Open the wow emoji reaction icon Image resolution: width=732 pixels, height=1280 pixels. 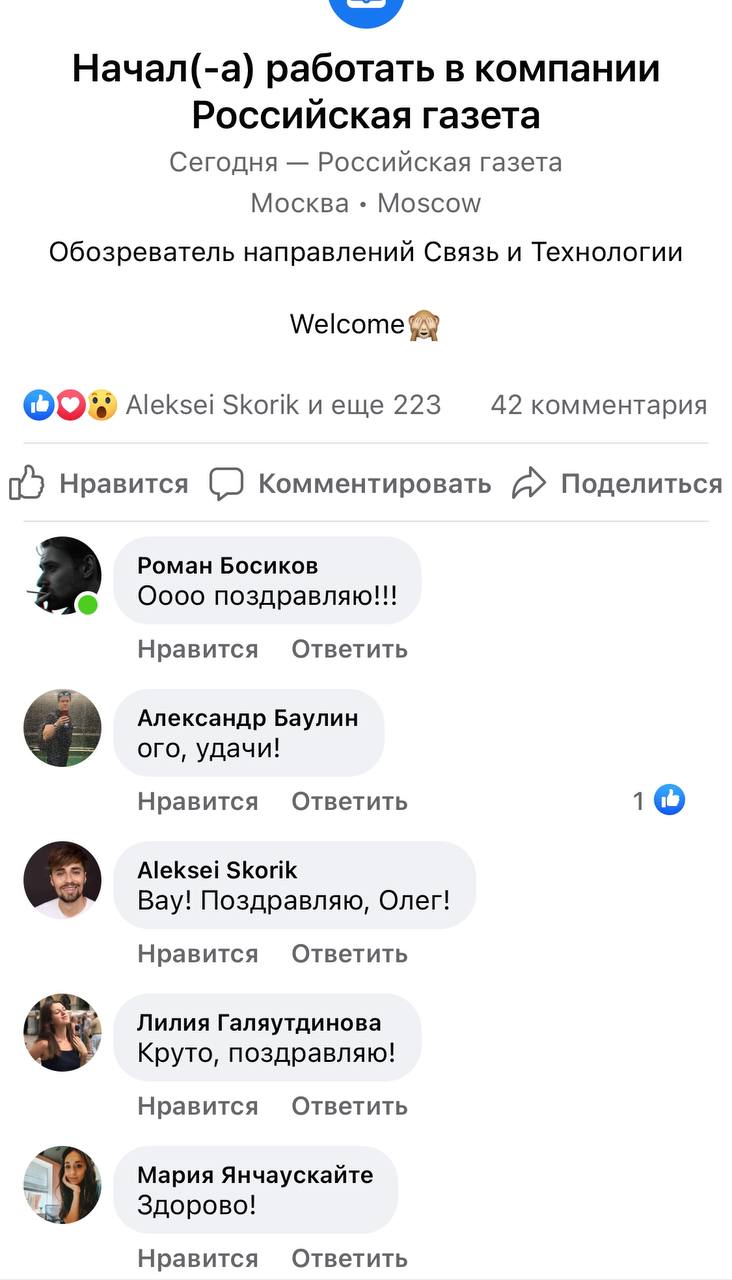(101, 405)
